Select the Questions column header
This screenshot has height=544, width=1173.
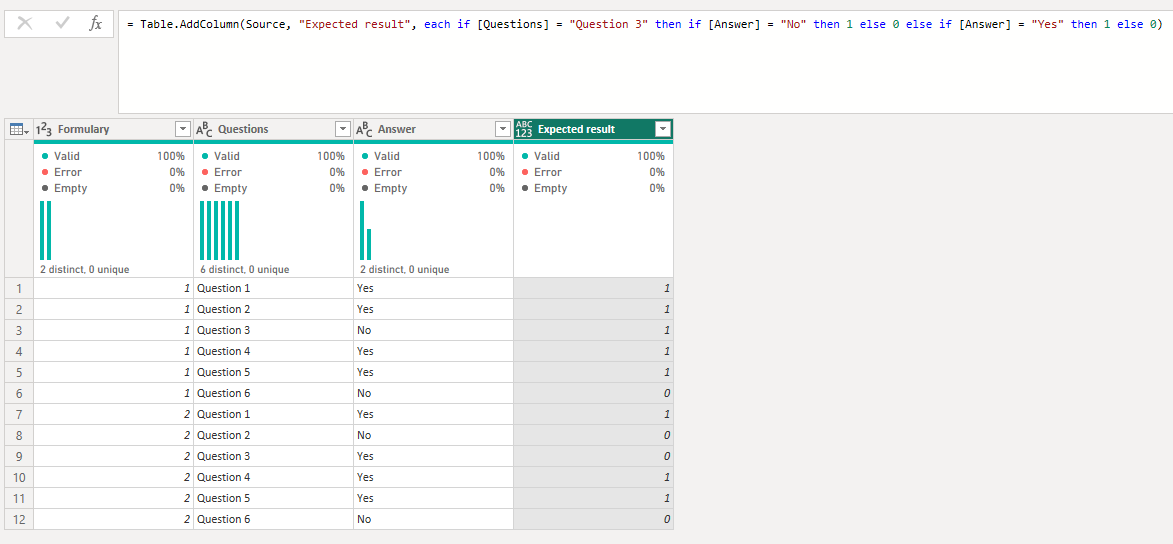coord(274,129)
